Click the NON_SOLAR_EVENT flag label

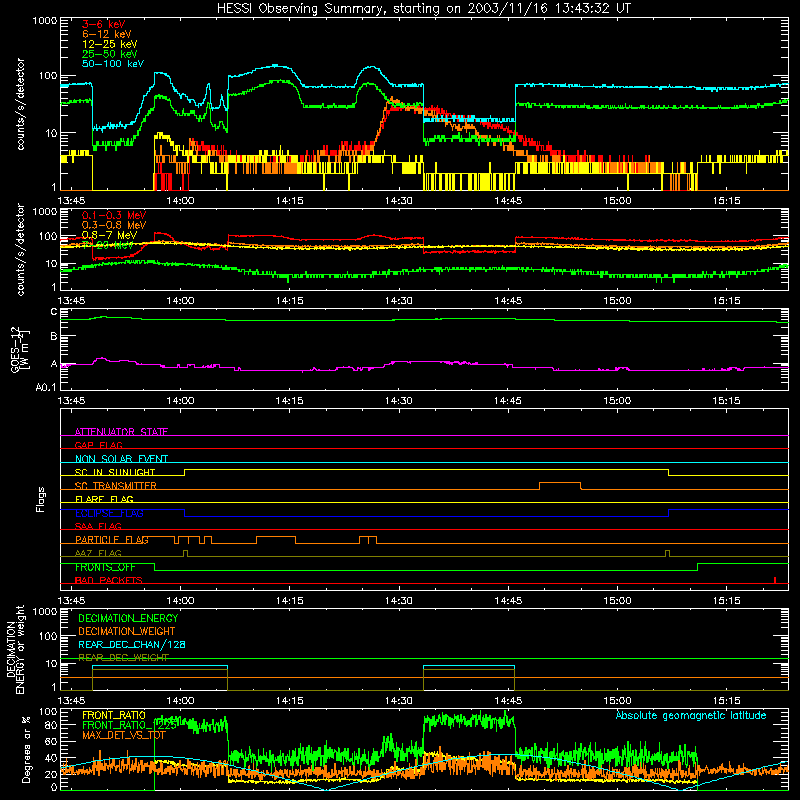[x=121, y=459]
